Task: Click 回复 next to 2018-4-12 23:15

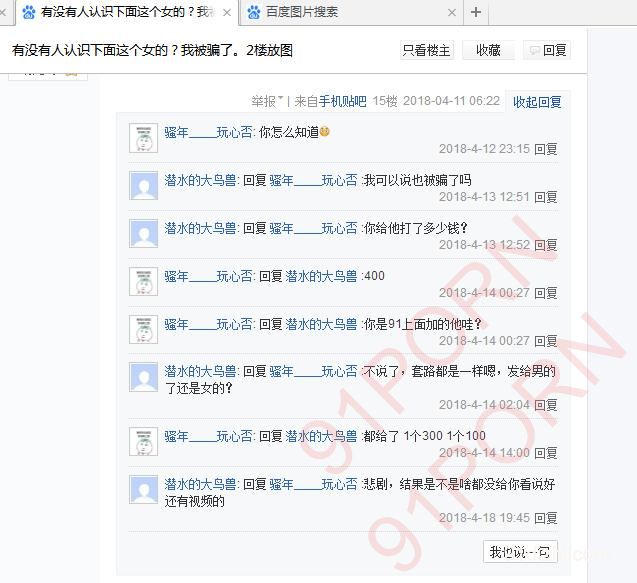Action: [x=546, y=149]
